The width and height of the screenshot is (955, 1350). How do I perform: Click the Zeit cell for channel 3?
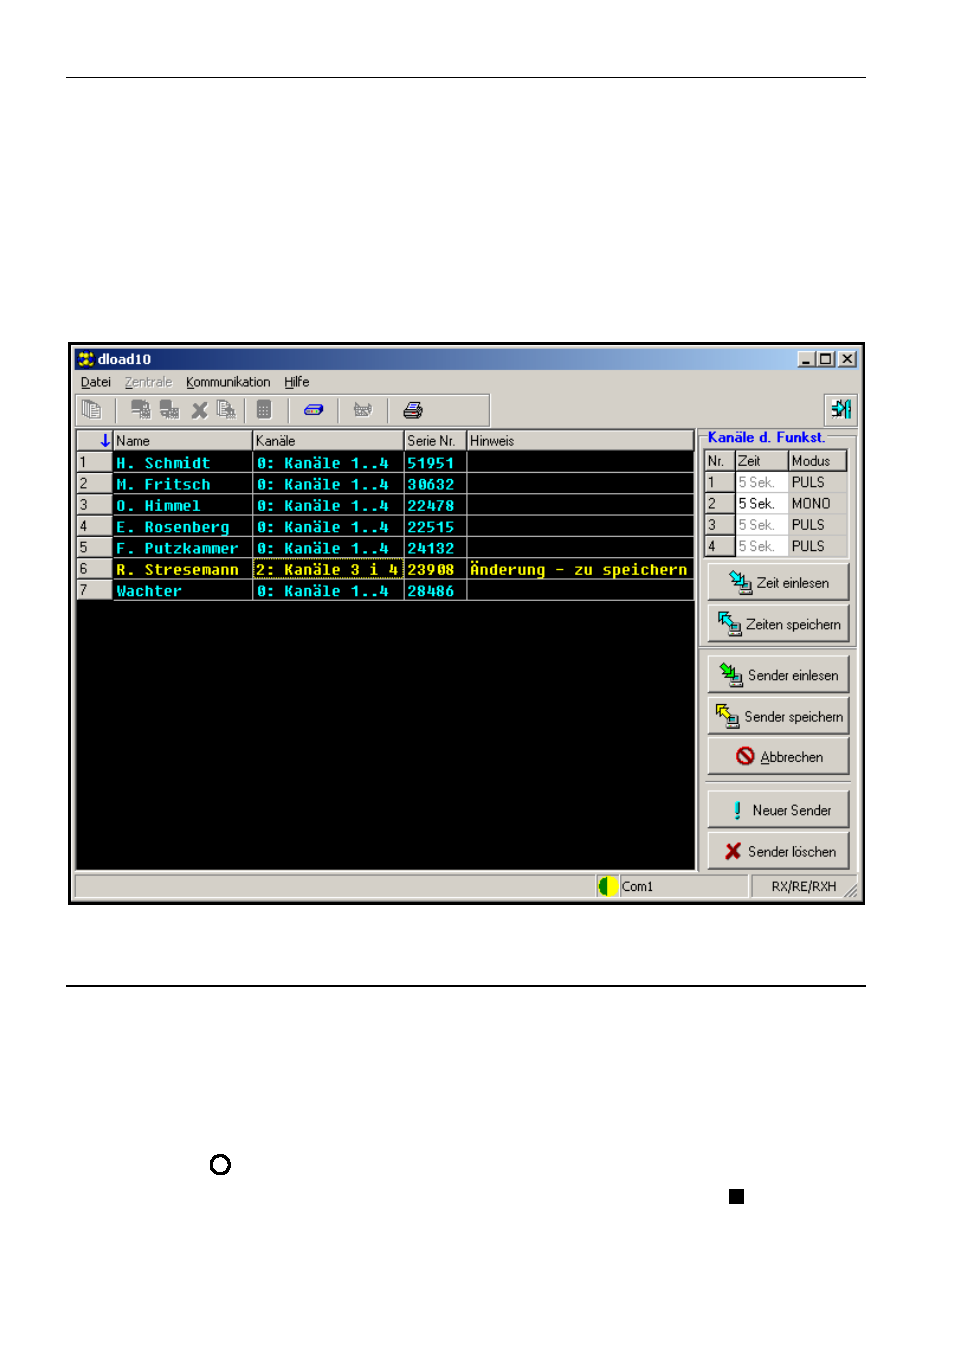[761, 525]
